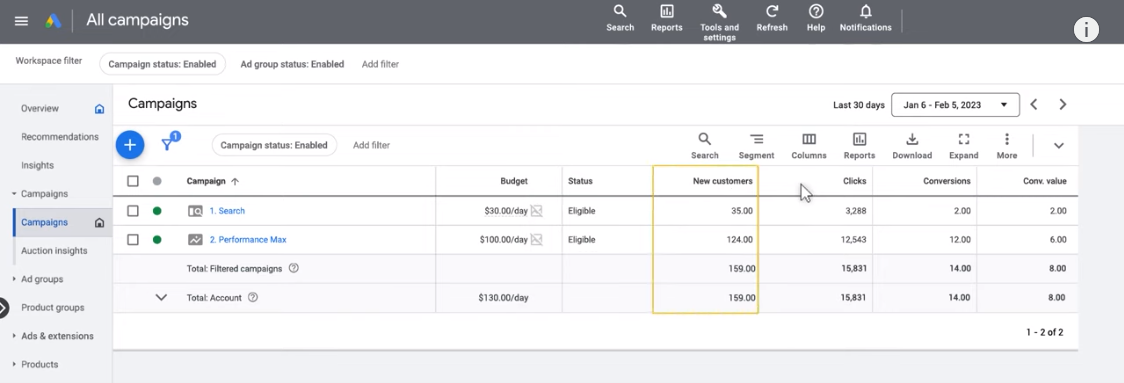The image size is (1124, 383).
Task: Click green status dot of 1. Search
Action: [x=157, y=211]
